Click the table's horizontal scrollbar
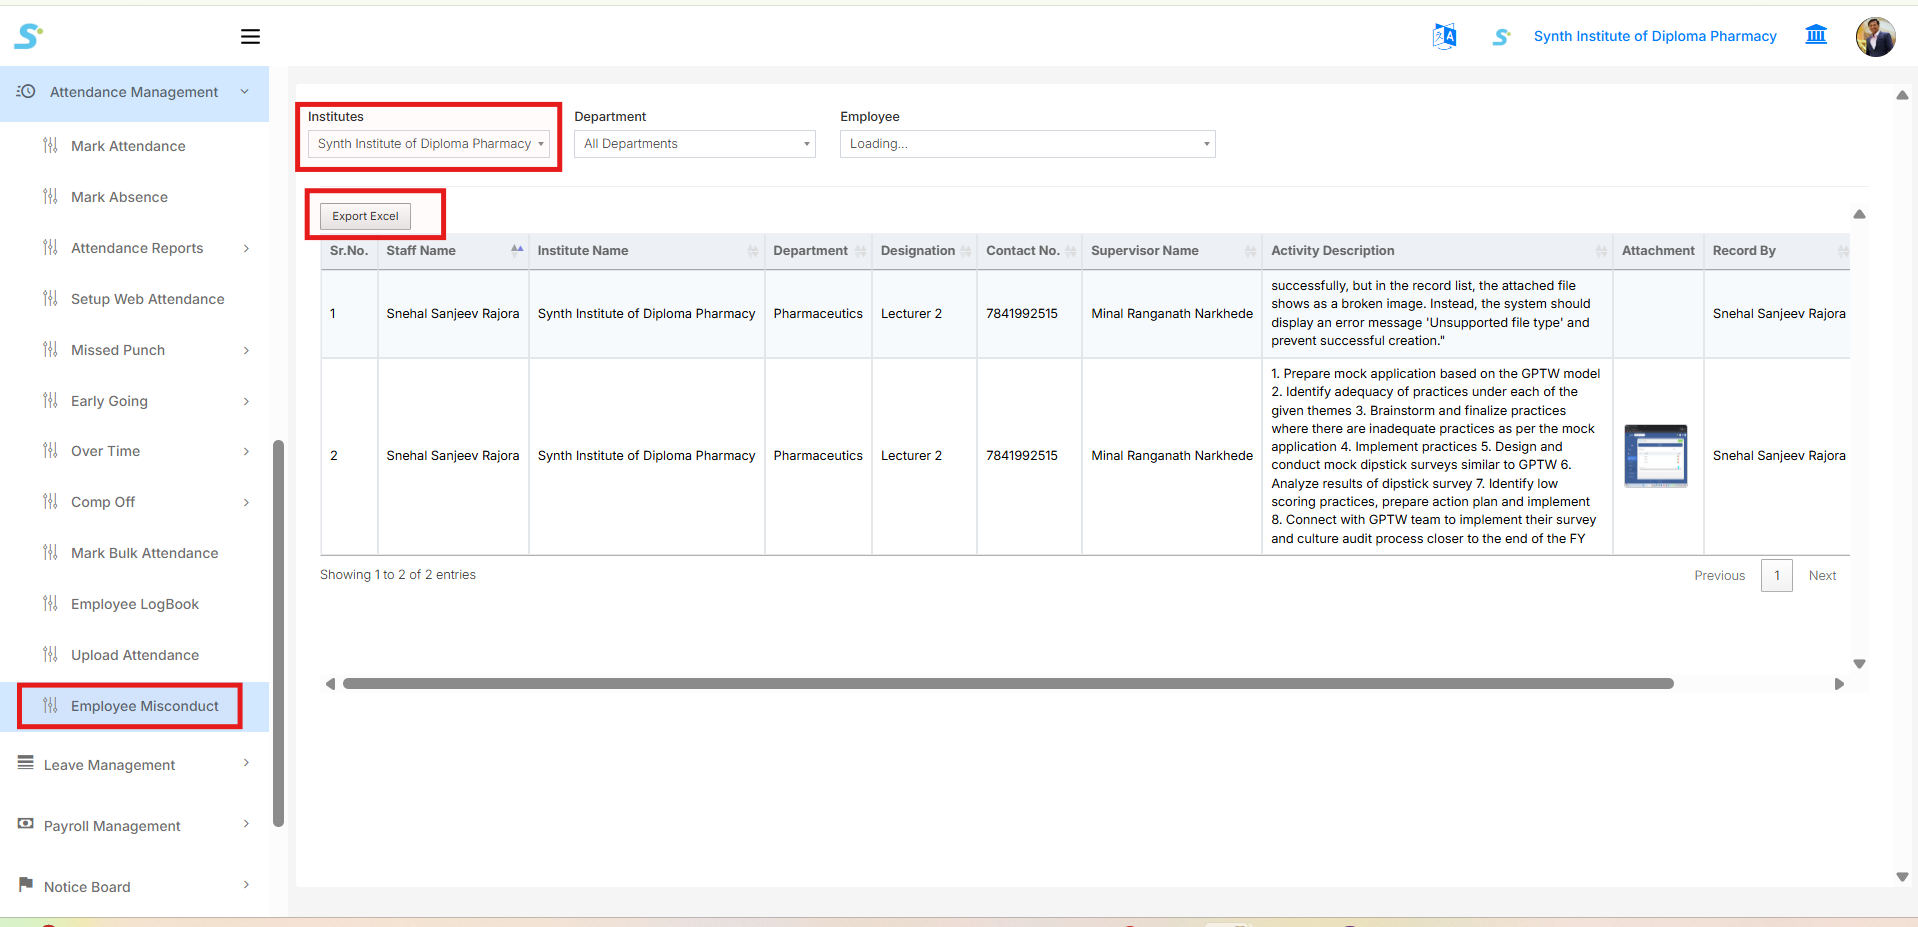1918x927 pixels. point(1008,684)
